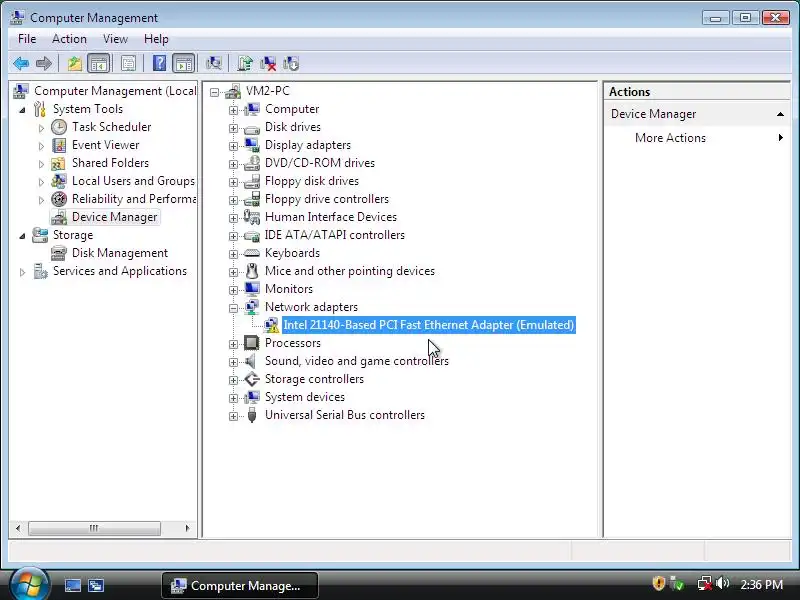This screenshot has height=600, width=800.
Task: Select Intel 21140-Based PCI Fast Ethernet Adapter
Action: click(x=429, y=325)
